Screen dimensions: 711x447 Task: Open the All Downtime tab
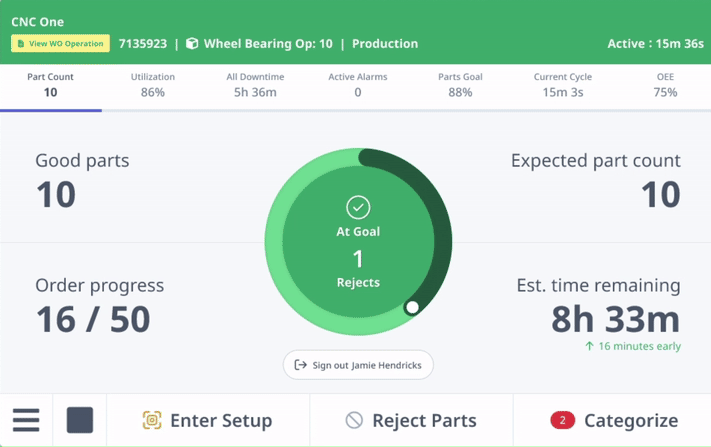(255, 85)
